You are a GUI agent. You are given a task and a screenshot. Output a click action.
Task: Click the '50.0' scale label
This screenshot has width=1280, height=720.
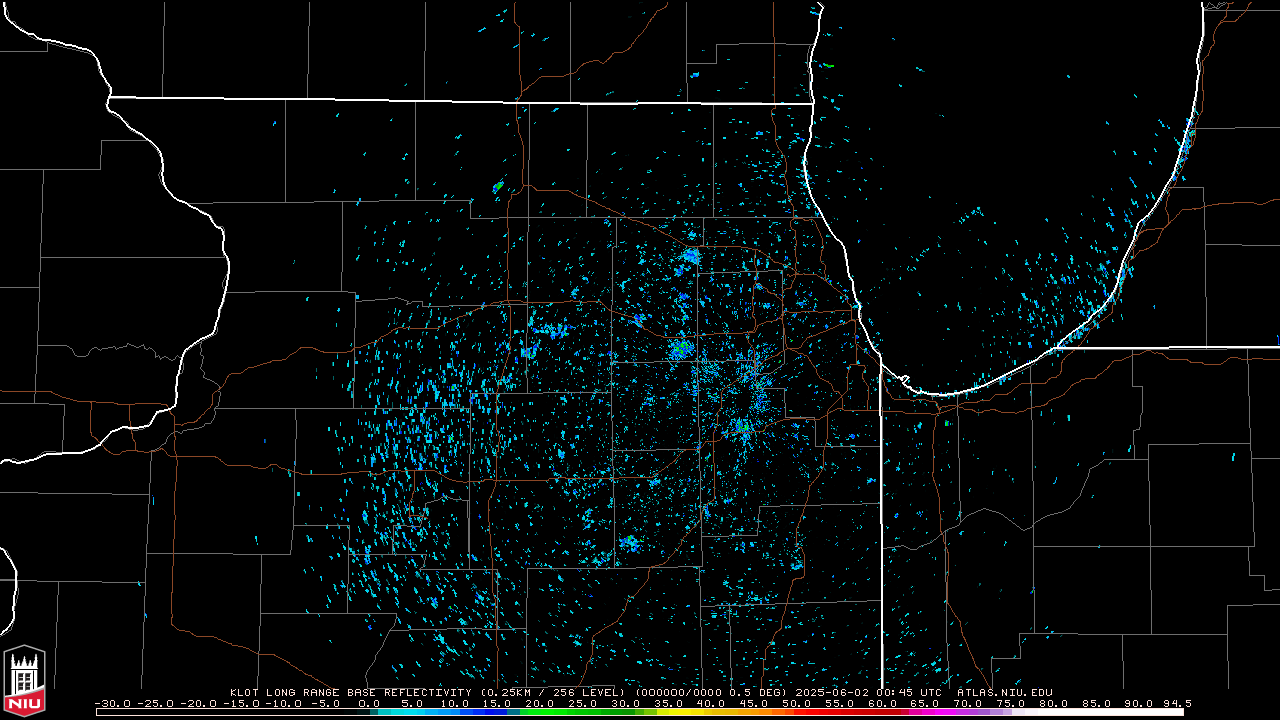point(797,703)
